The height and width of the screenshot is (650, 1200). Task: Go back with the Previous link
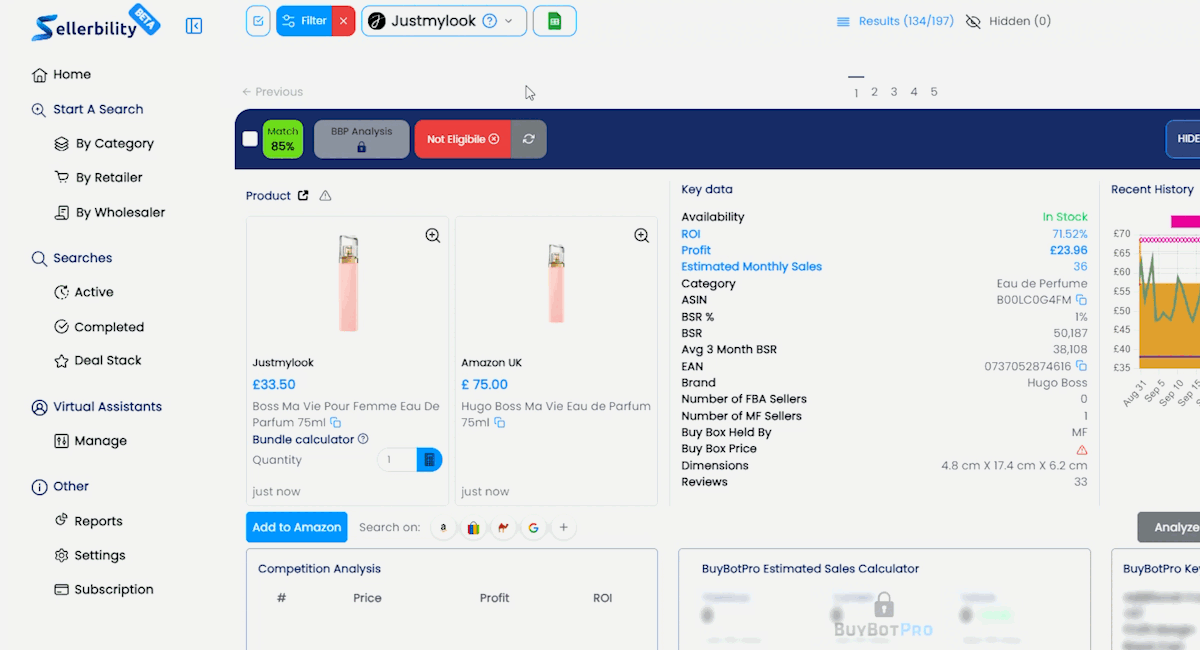(272, 92)
